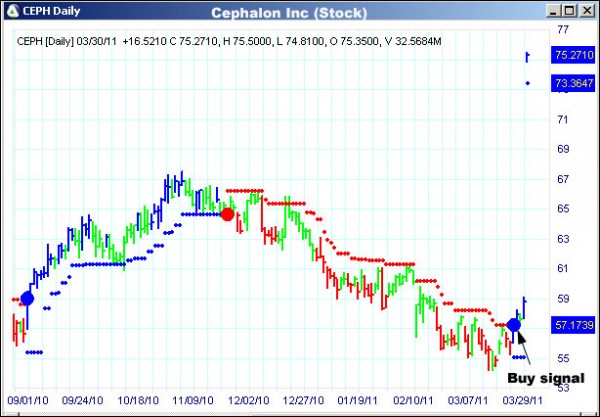
Task: Click the large blue buy dot near 03/29/11
Action: 514,325
